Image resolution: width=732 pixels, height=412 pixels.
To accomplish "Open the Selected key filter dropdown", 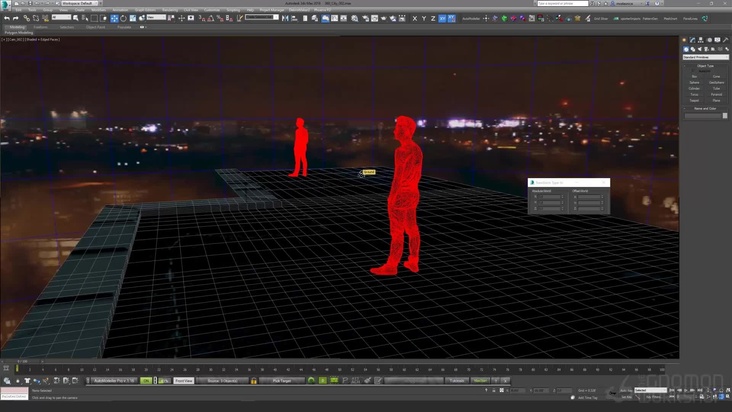I will pos(651,390).
